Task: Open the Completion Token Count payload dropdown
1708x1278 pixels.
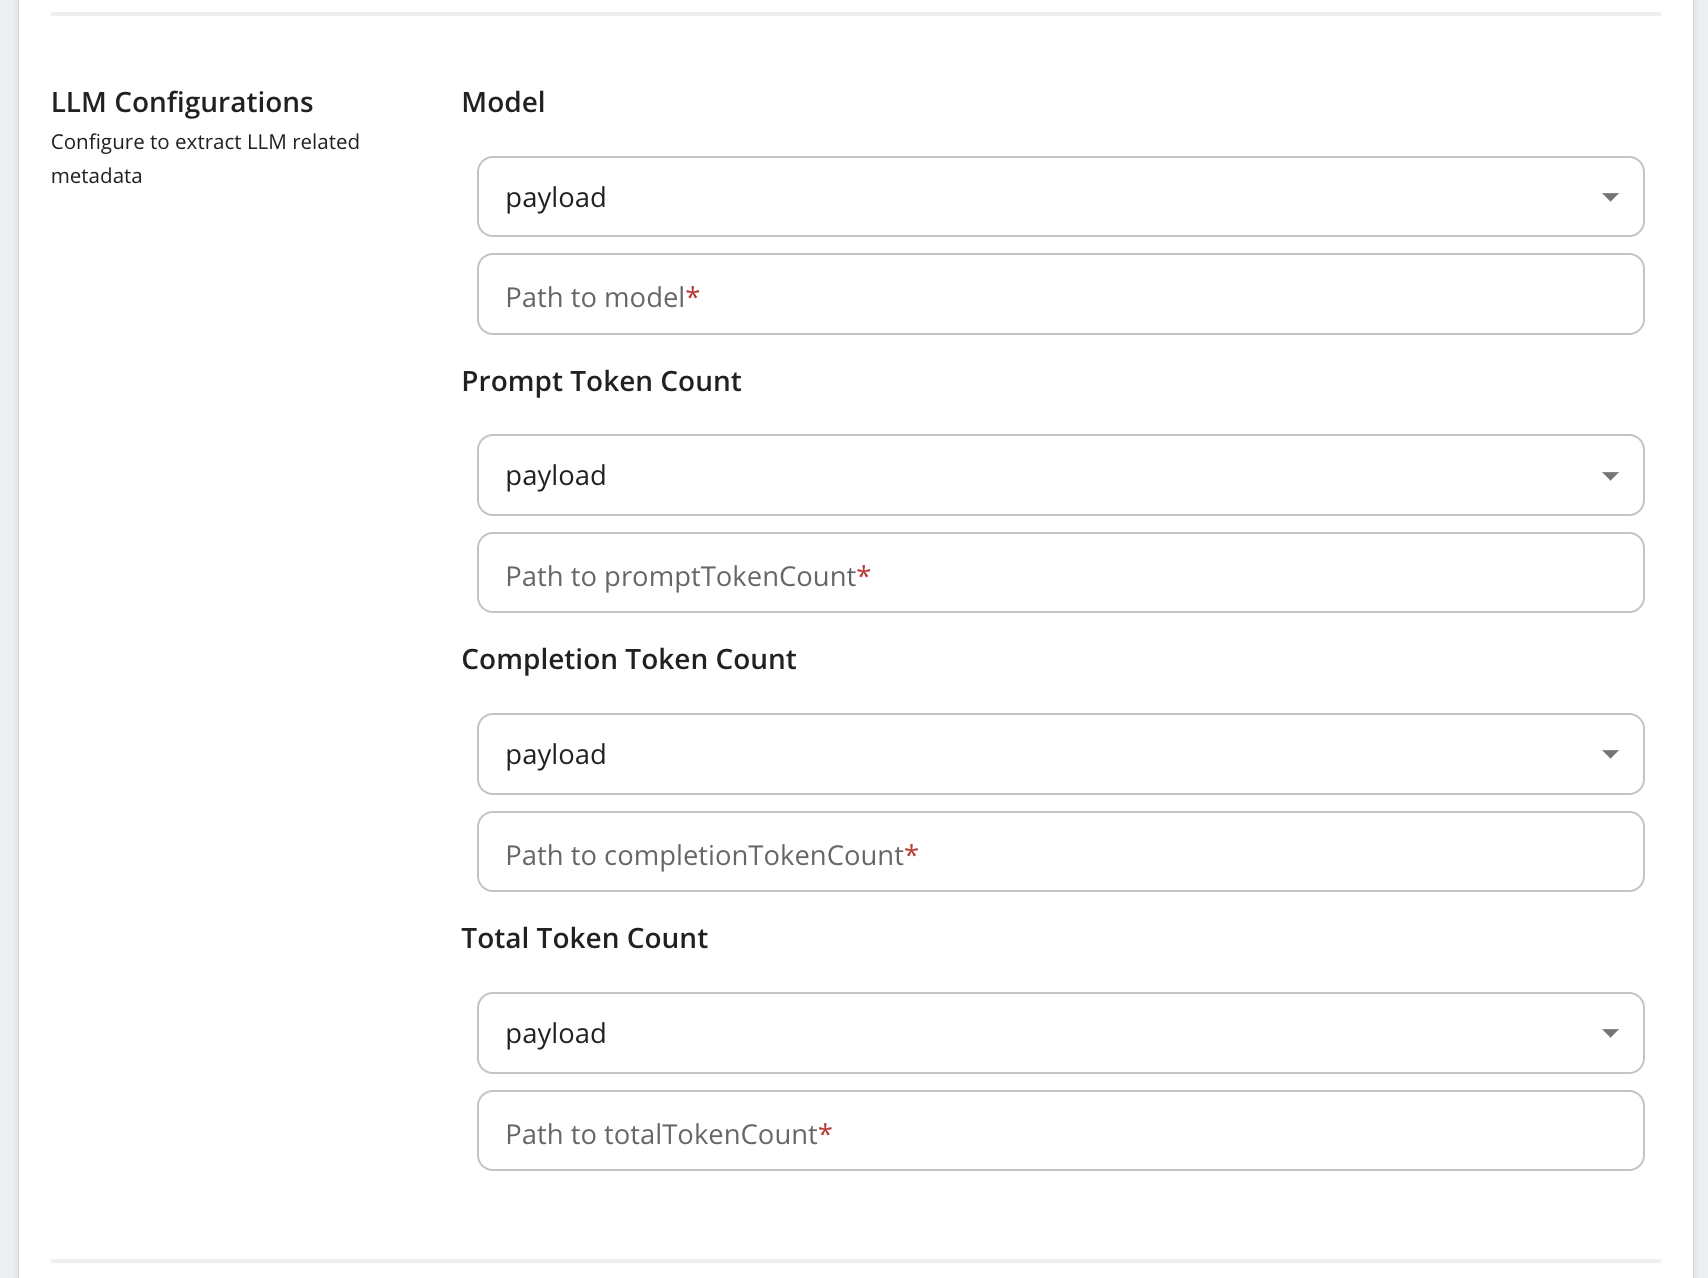Action: [x=1061, y=754]
